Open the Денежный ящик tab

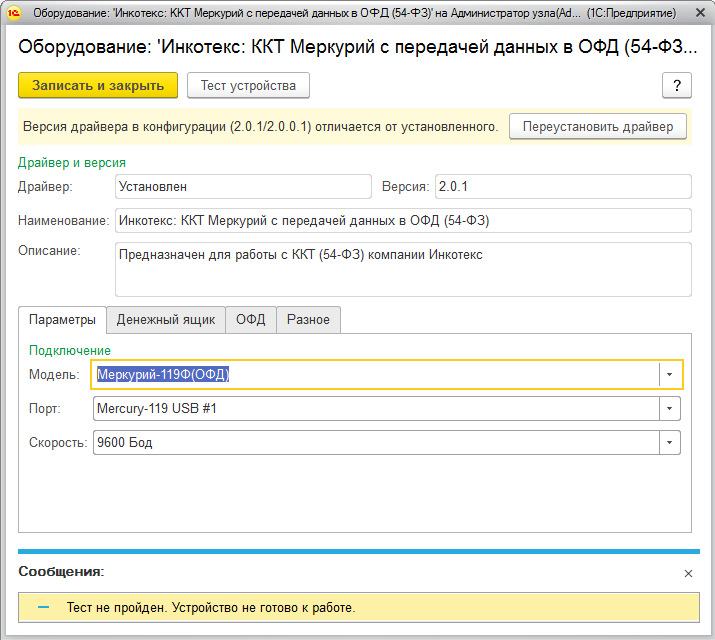click(166, 320)
